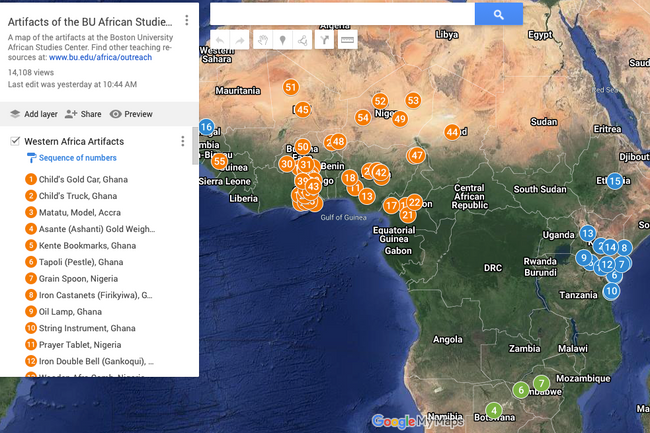Click the Preview button
The height and width of the screenshot is (433, 650).
click(x=131, y=114)
